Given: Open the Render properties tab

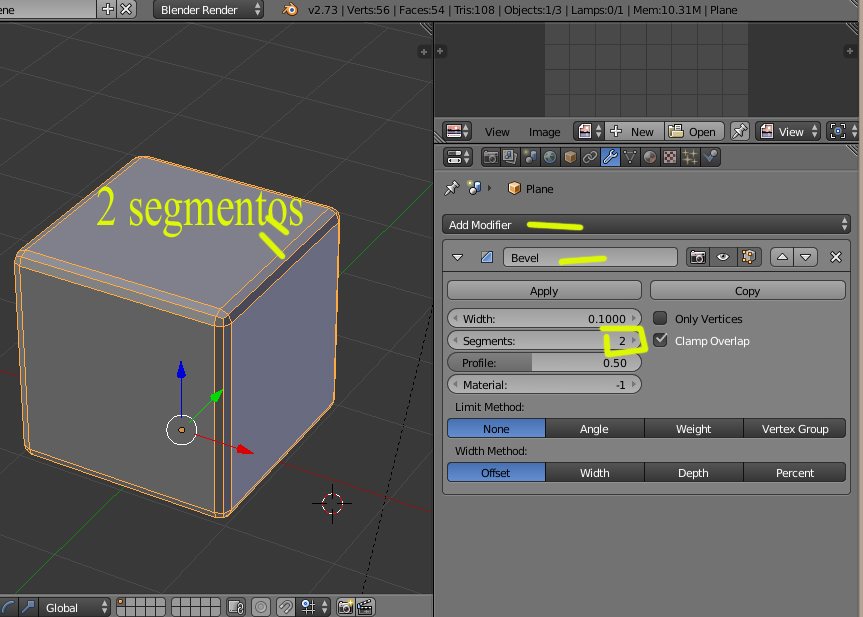Looking at the screenshot, I should (490, 157).
